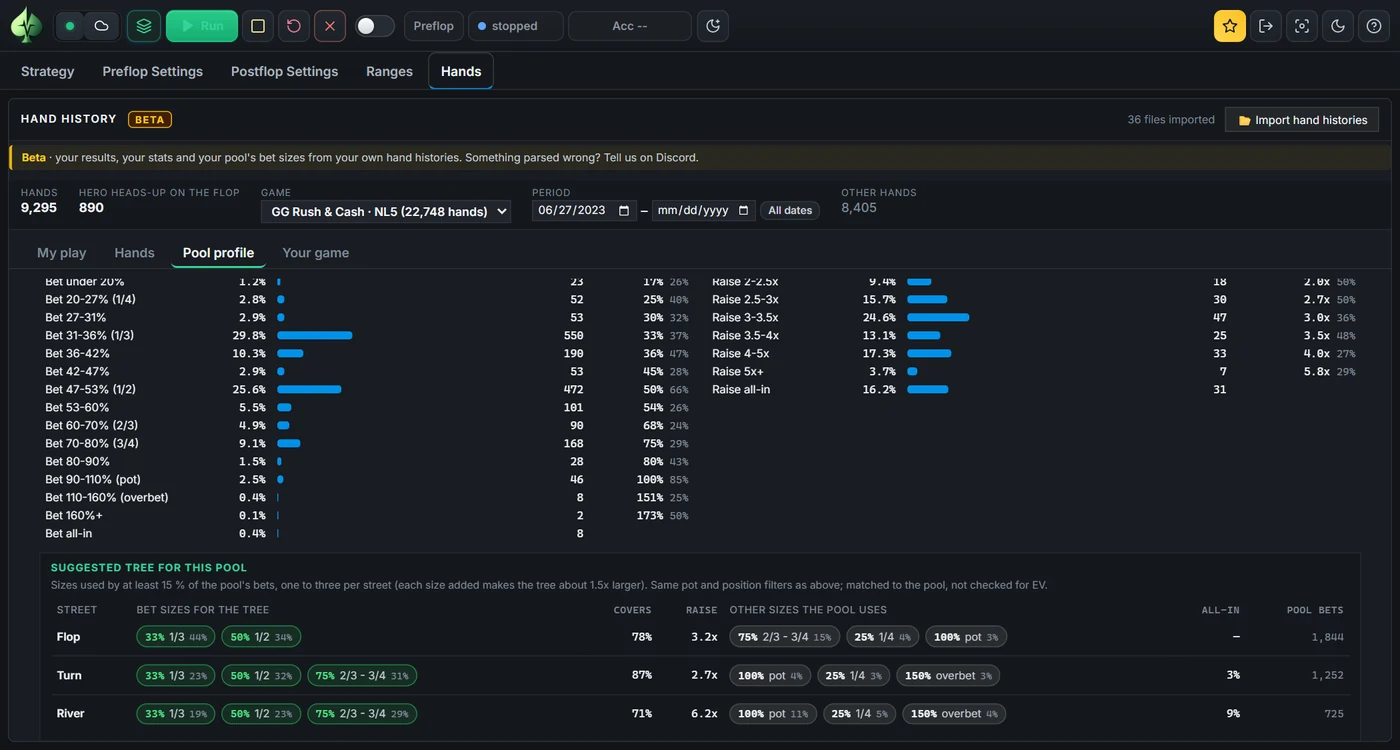Click the circular reset arrow icon

294,26
